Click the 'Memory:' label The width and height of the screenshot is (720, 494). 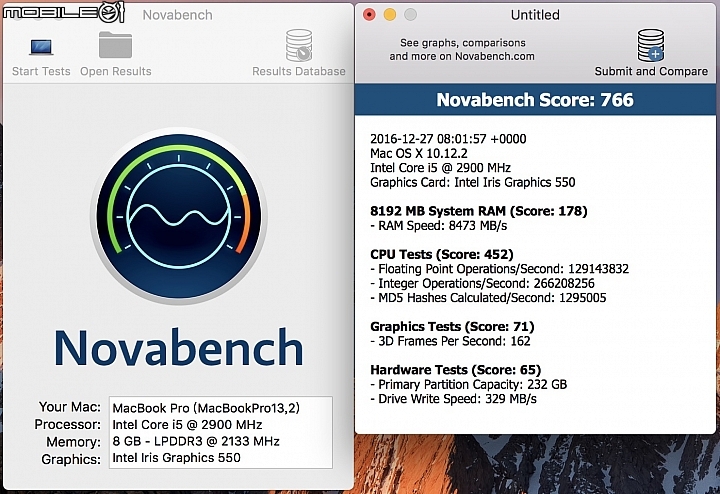tap(73, 442)
